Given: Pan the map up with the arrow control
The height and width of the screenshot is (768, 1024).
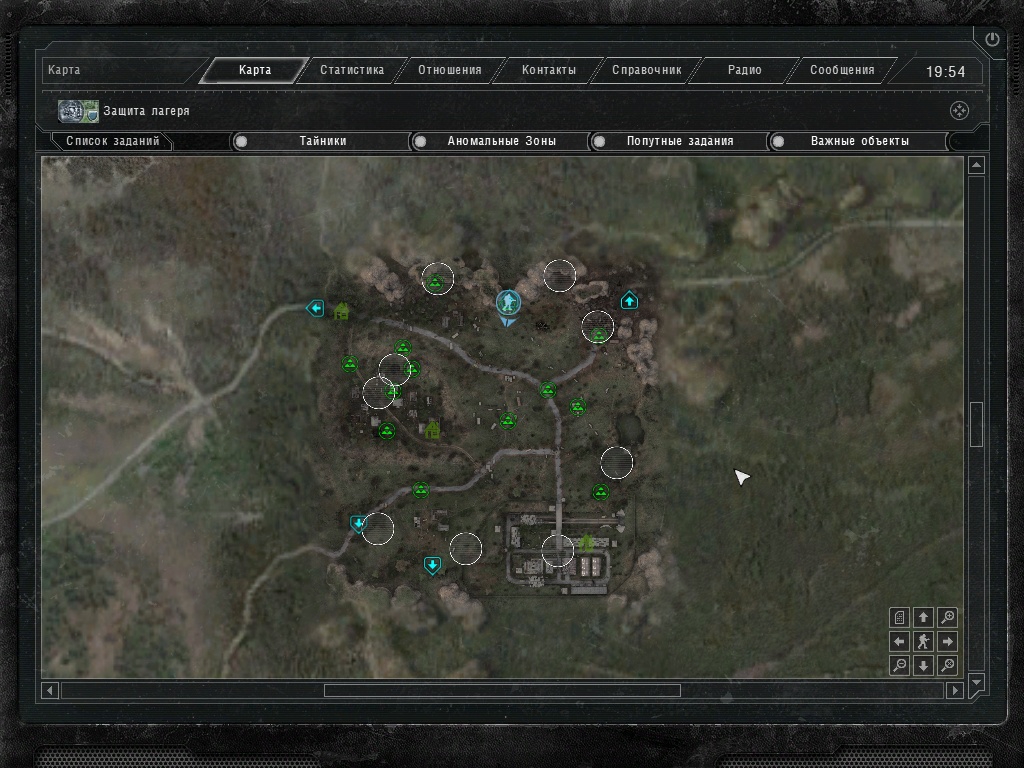Looking at the screenshot, I should (923, 617).
